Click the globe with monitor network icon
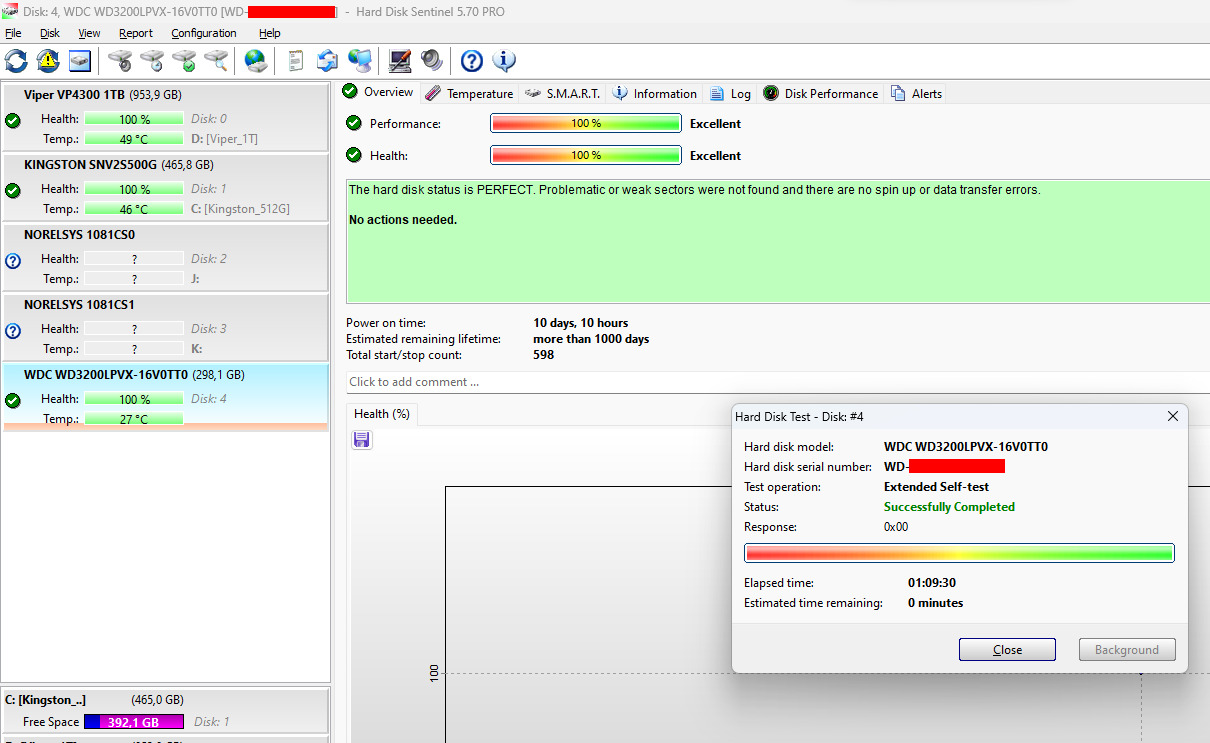The height and width of the screenshot is (743, 1210). point(359,61)
